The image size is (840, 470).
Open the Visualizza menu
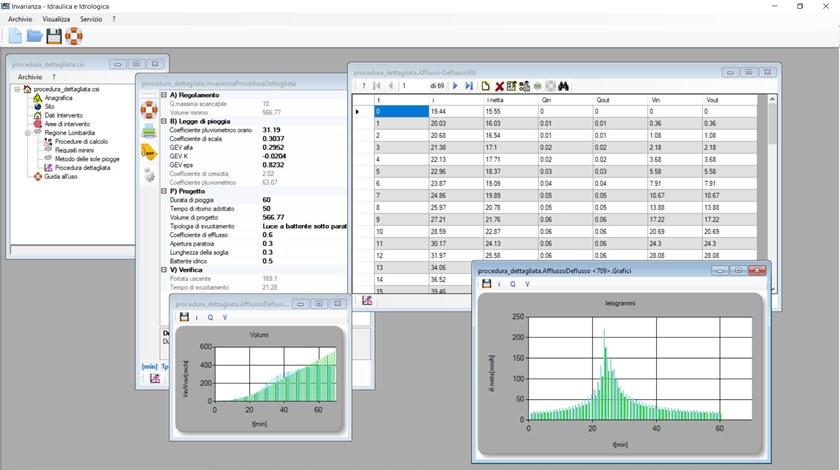tap(56, 19)
